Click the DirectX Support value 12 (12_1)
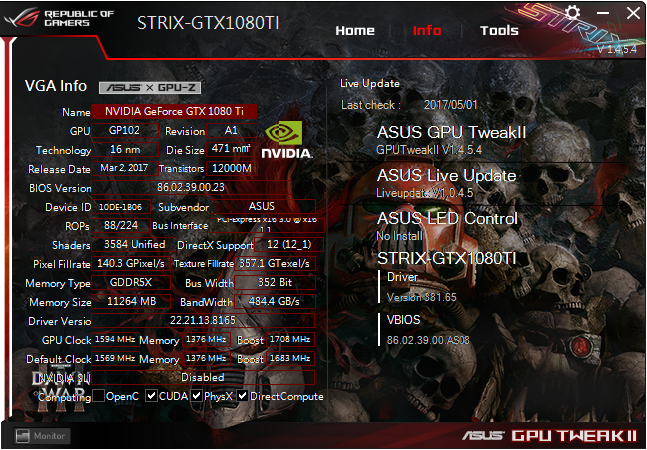The width and height of the screenshot is (647, 450). point(289,244)
